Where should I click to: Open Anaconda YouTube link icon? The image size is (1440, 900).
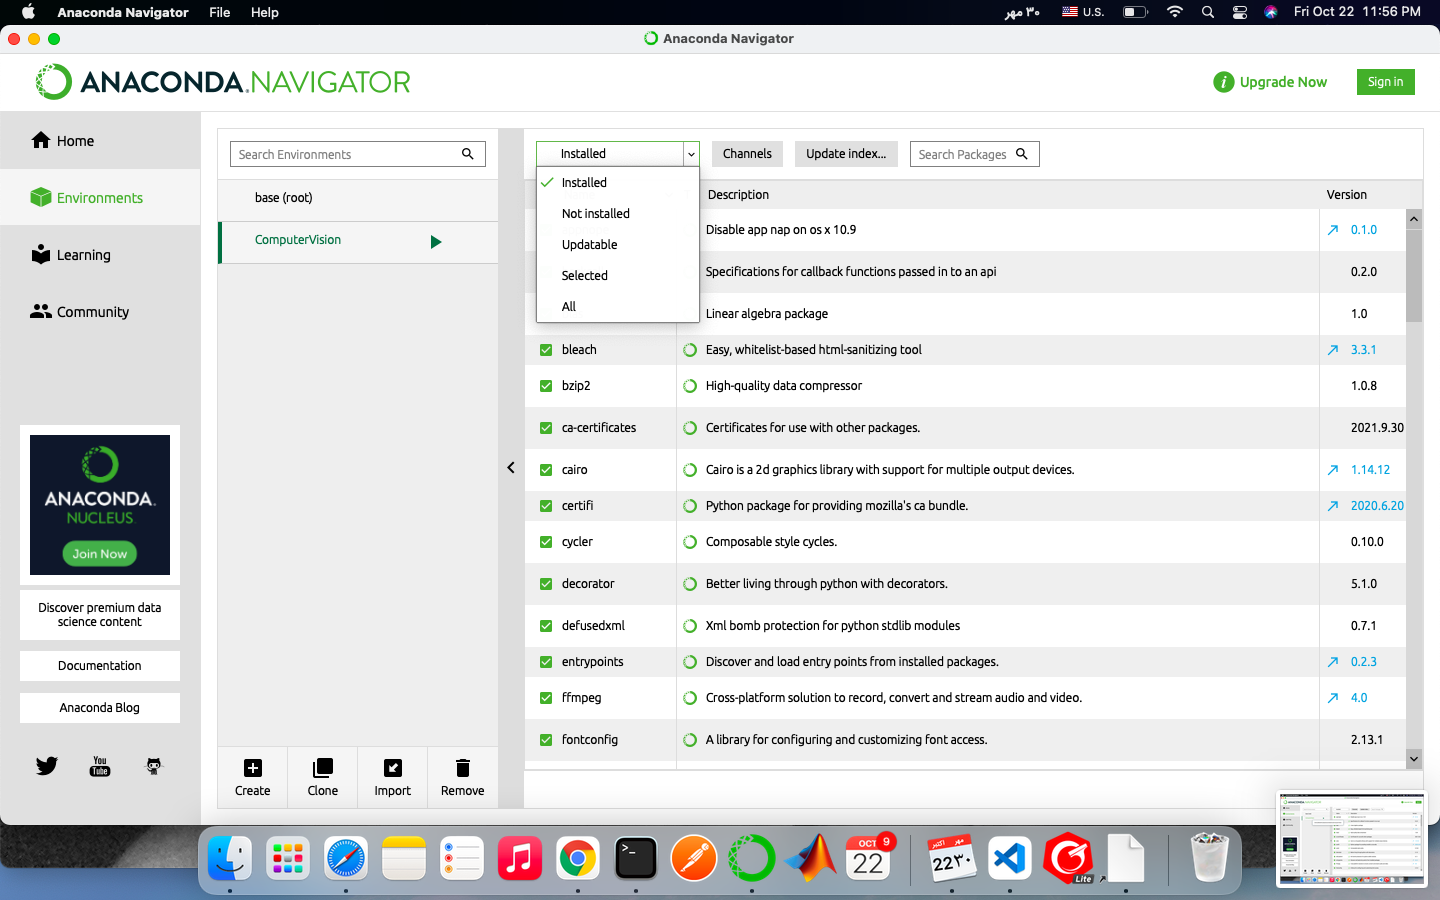[100, 766]
